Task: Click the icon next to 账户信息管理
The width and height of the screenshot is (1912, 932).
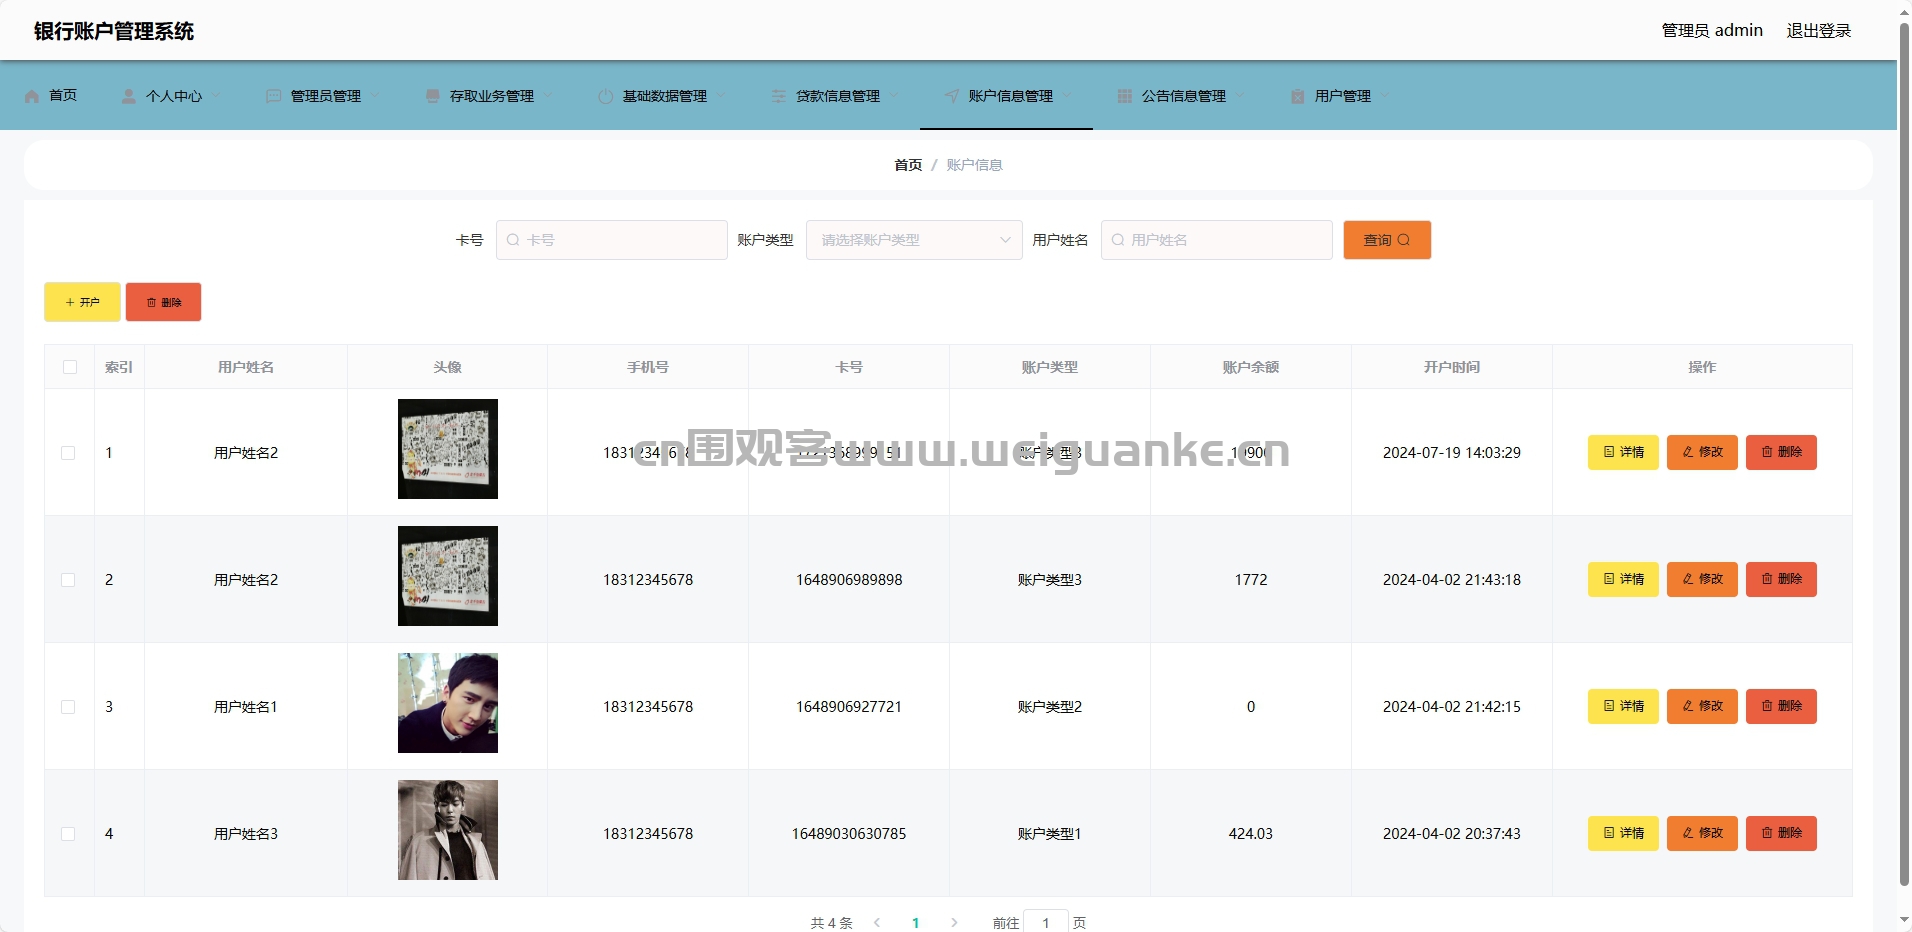Action: click(x=952, y=96)
